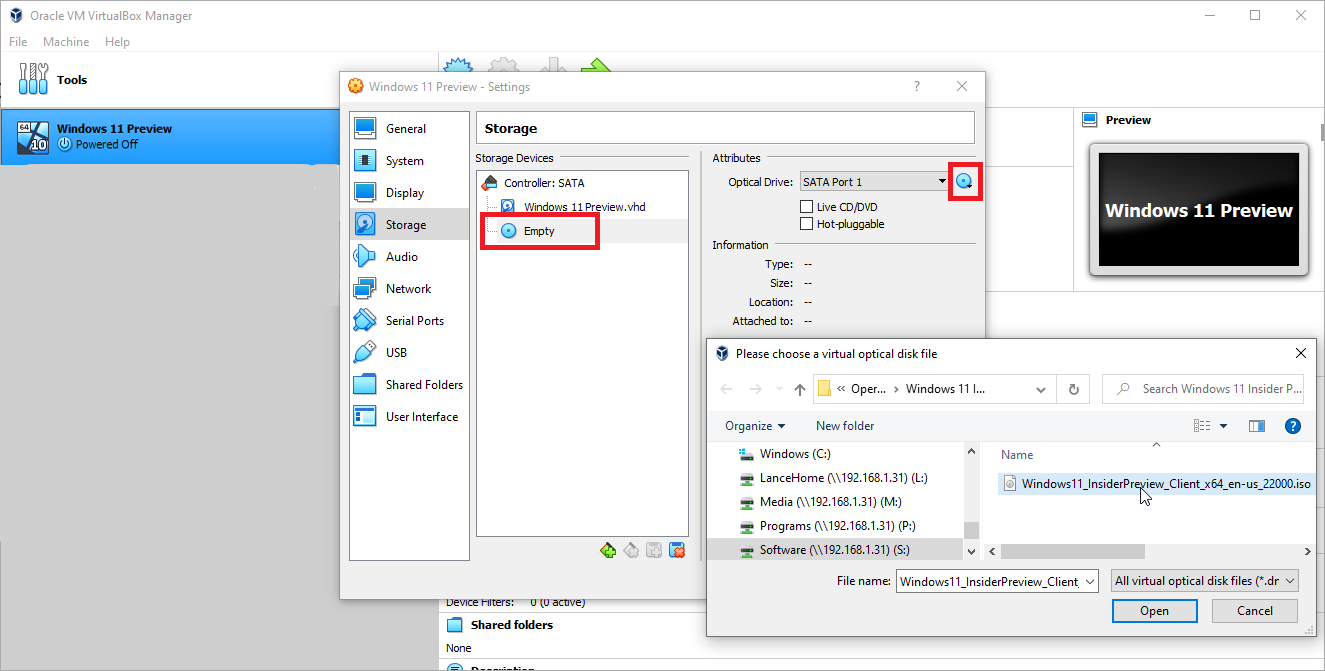Select Windows (C:) drive in navigation pane
The image size is (1325, 671).
coord(795,454)
